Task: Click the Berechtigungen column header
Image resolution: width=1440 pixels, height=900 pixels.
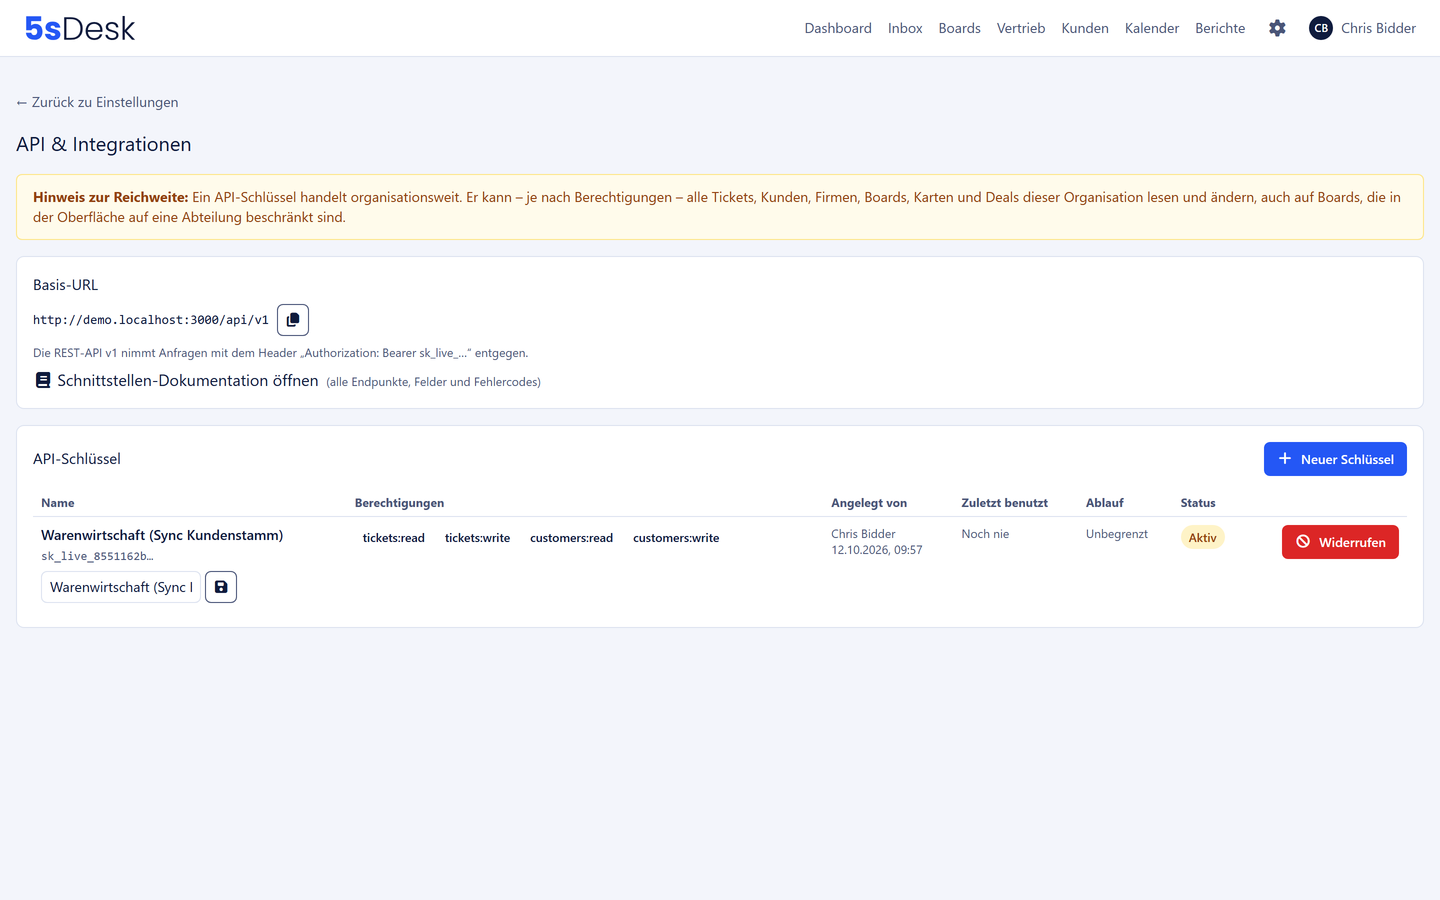Action: (x=399, y=503)
